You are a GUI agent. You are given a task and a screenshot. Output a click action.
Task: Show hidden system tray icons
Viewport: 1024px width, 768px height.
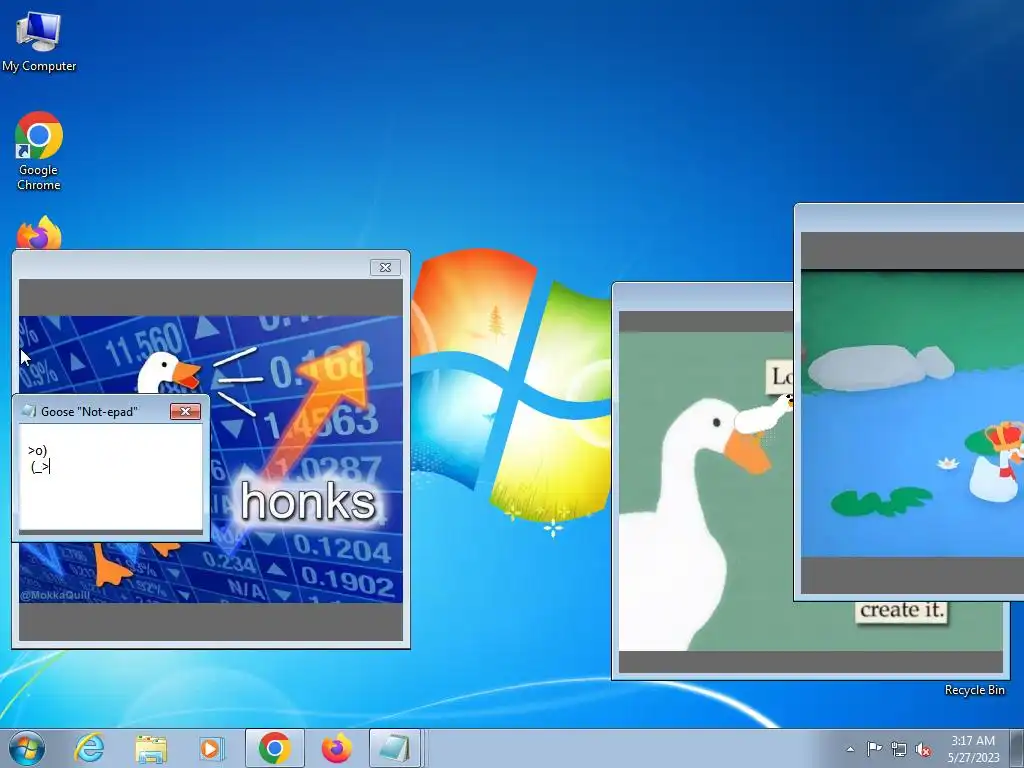tap(850, 749)
